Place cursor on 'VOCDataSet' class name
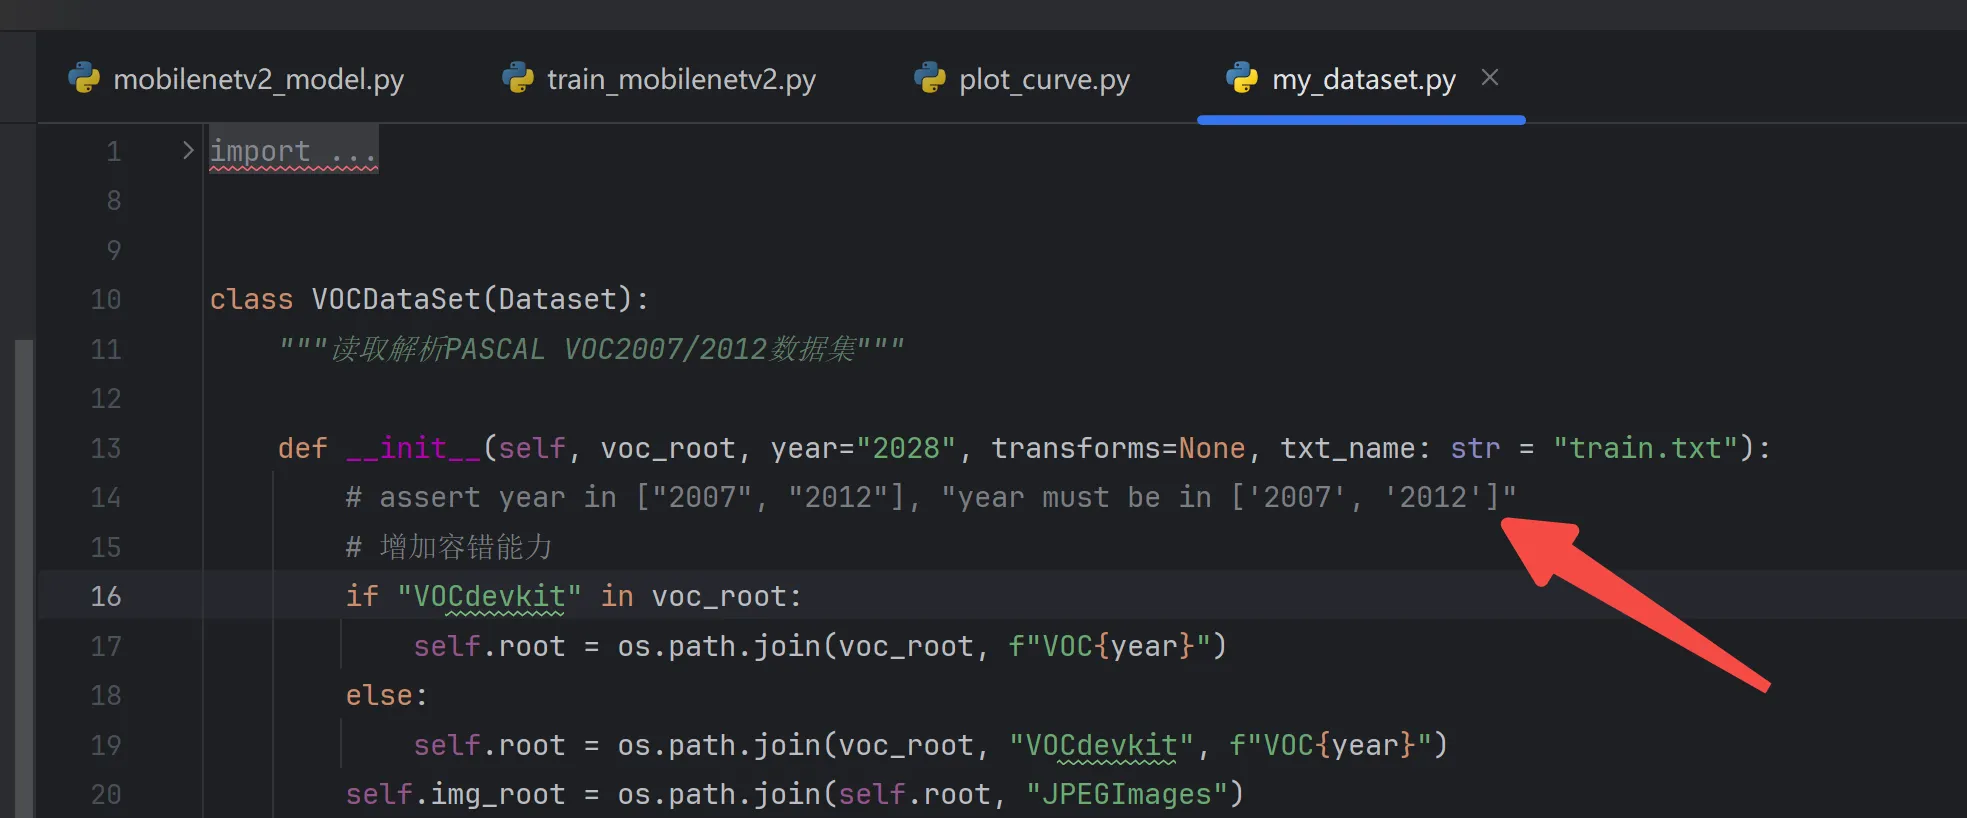The image size is (1967, 818). [x=397, y=300]
